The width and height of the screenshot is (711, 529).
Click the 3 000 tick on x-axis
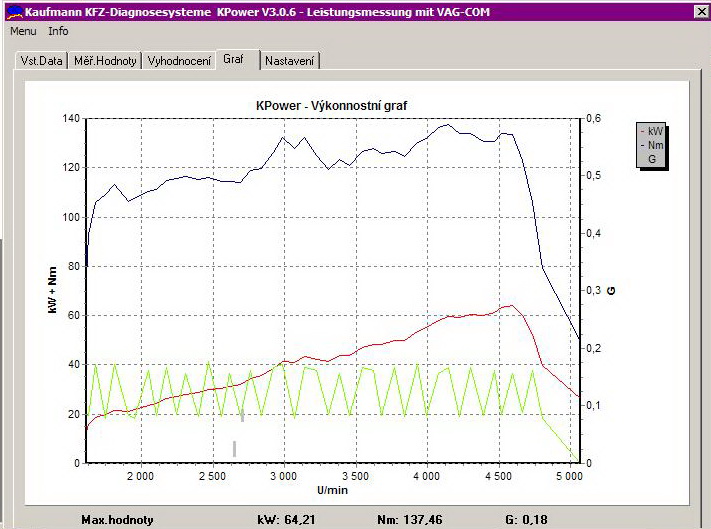pos(283,477)
